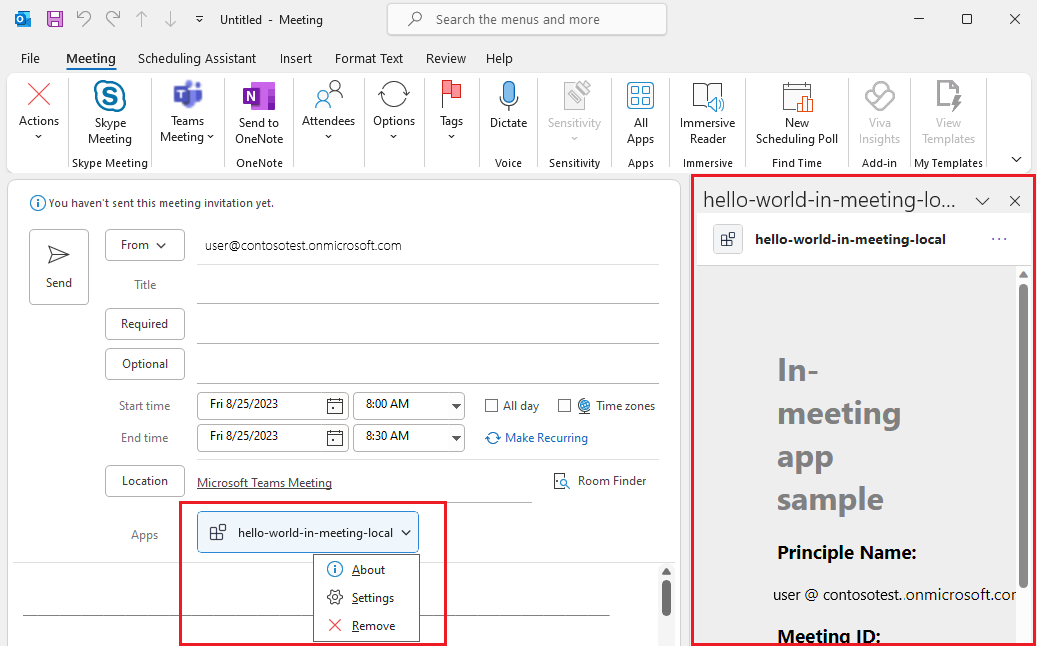Click the Undo arrow icon
The height and width of the screenshot is (646, 1037).
point(84,19)
